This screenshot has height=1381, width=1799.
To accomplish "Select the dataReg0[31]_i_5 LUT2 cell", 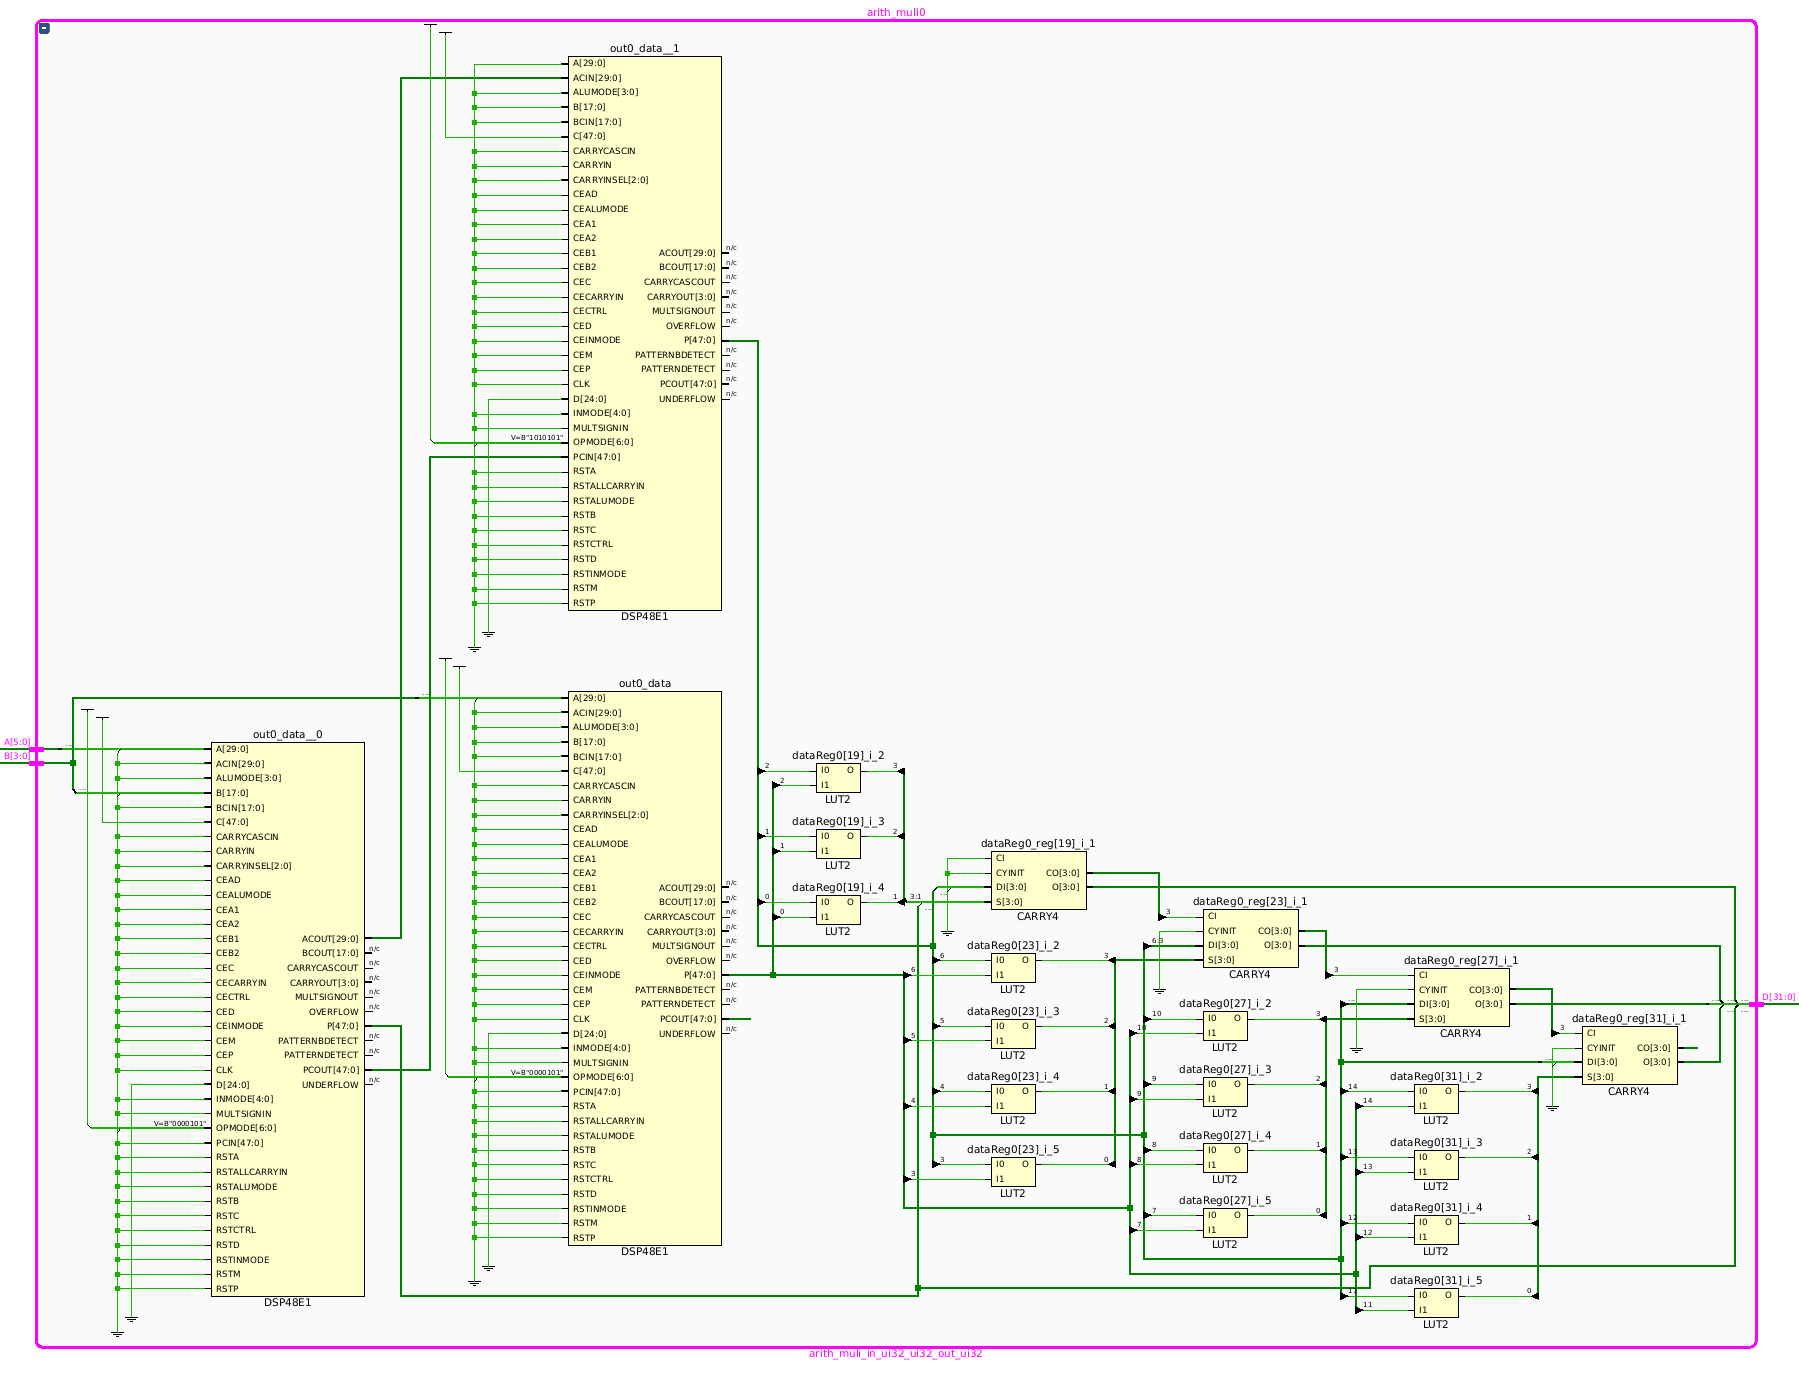I will 1436,1303.
